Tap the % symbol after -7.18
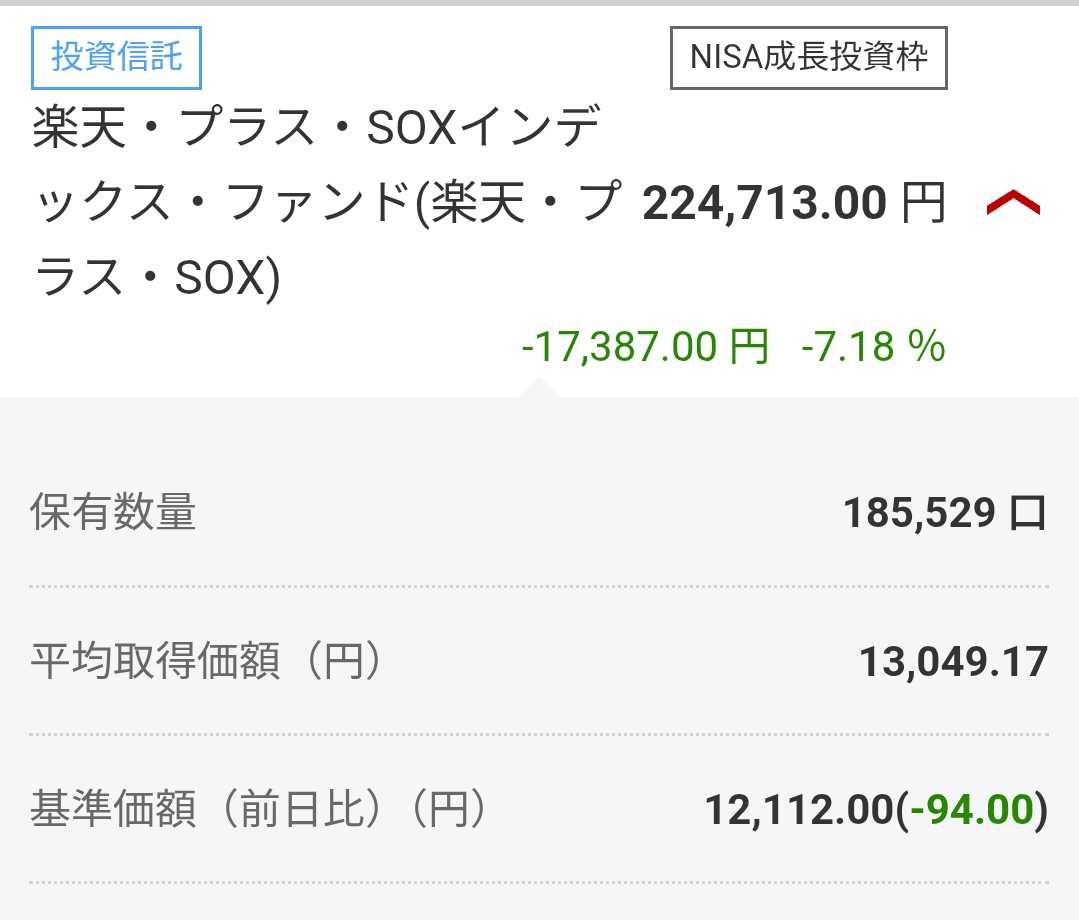1079x920 pixels. coord(926,347)
